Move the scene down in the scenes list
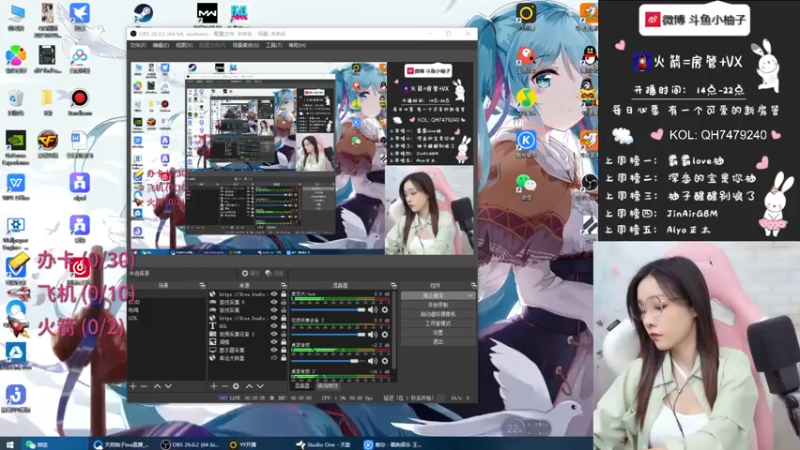Screen dimensions: 800x450 (x=168, y=386)
